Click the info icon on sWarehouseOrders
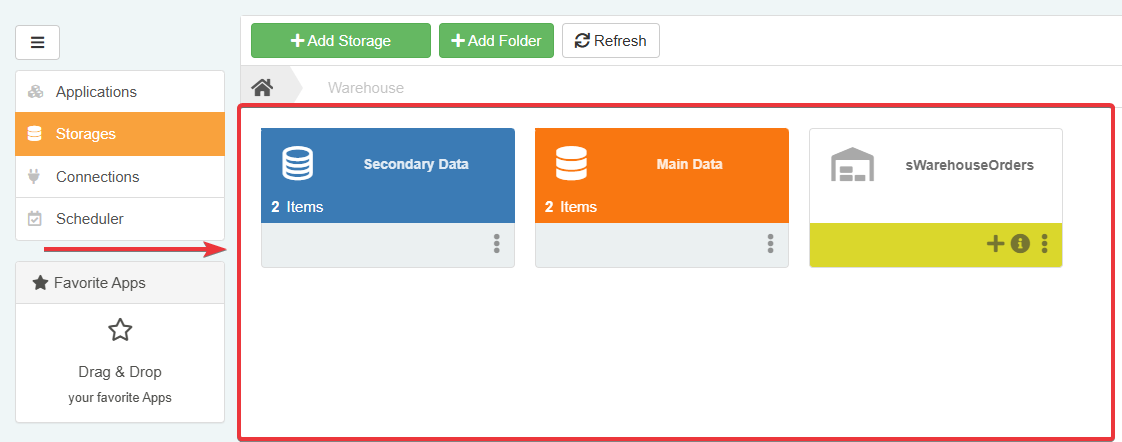Screen dimensions: 1122x442 tap(1020, 243)
